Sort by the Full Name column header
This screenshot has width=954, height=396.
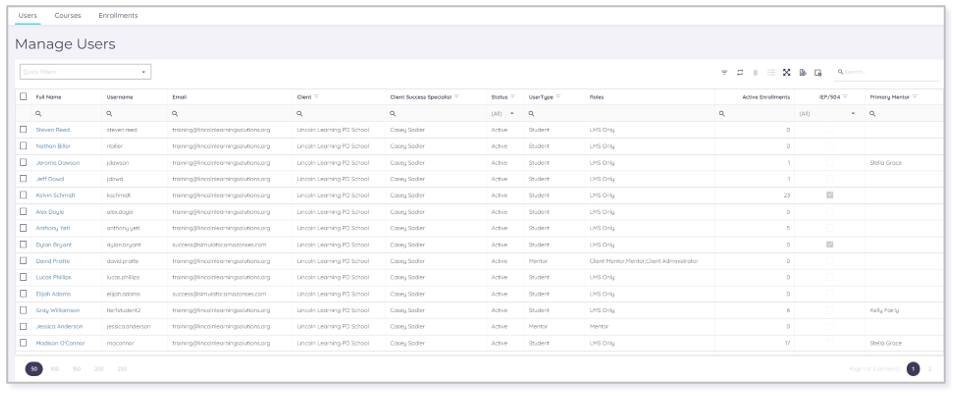(49, 97)
